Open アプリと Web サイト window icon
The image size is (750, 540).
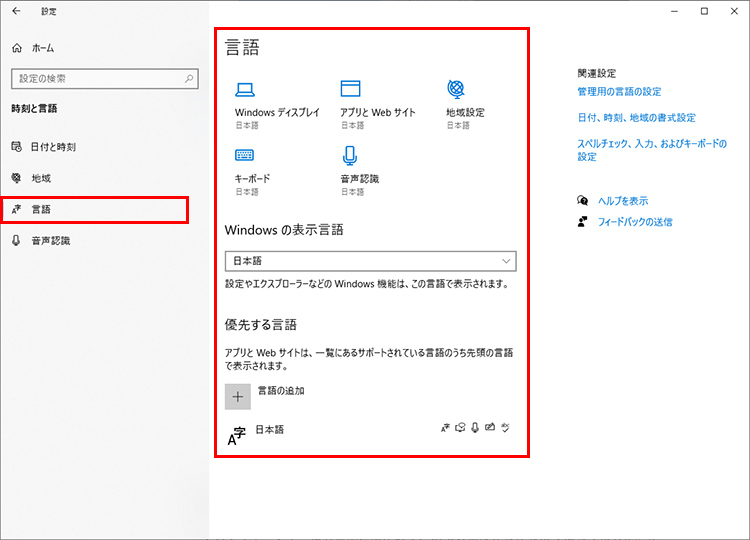pyautogui.click(x=350, y=89)
